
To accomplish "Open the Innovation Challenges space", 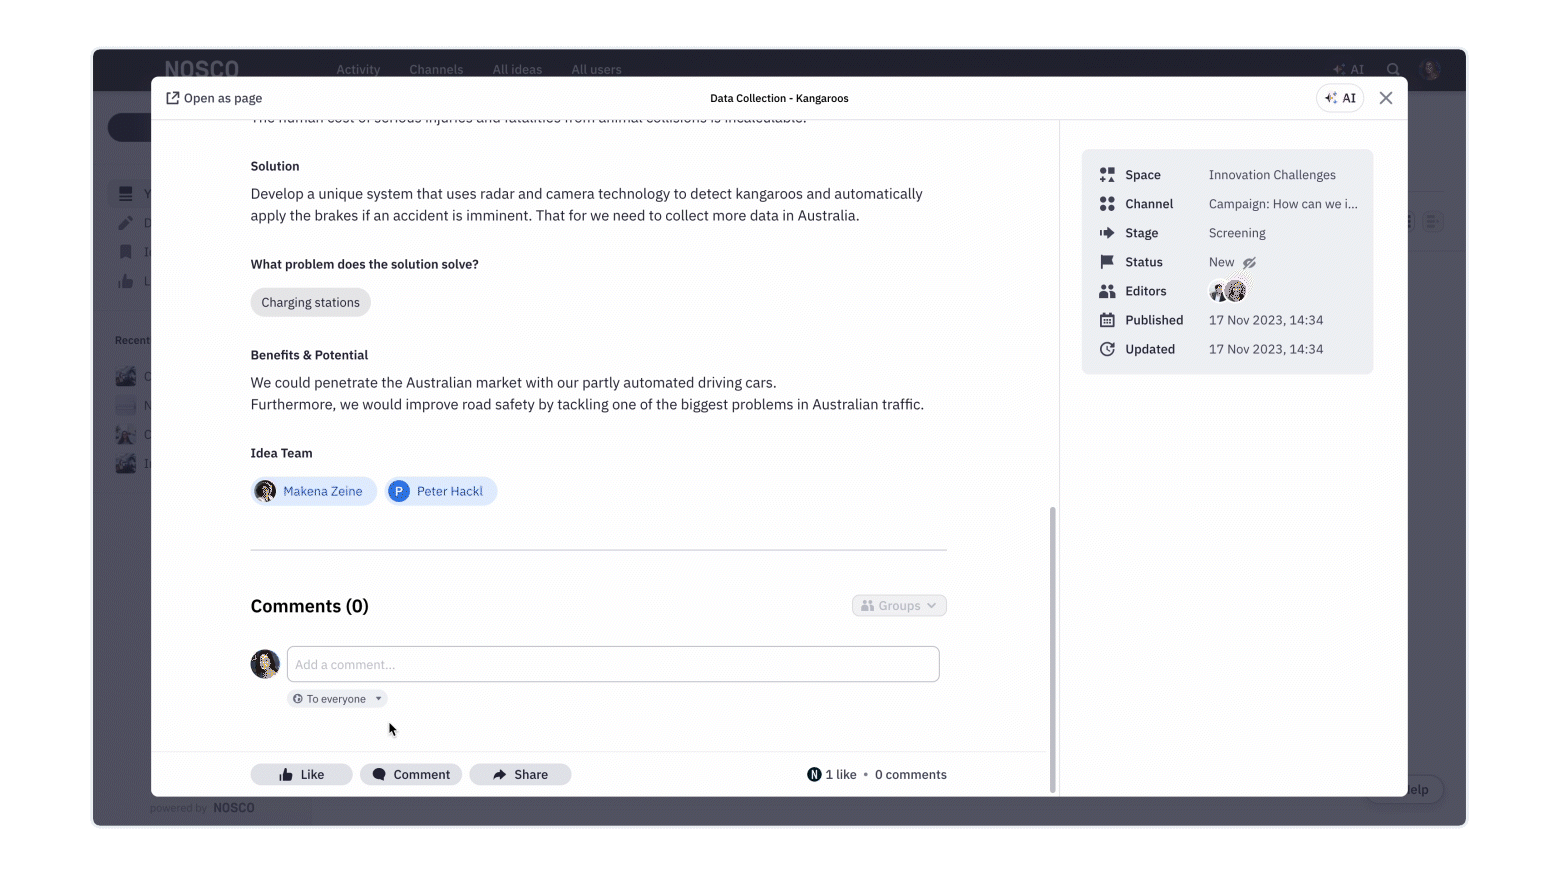I will point(1272,175).
